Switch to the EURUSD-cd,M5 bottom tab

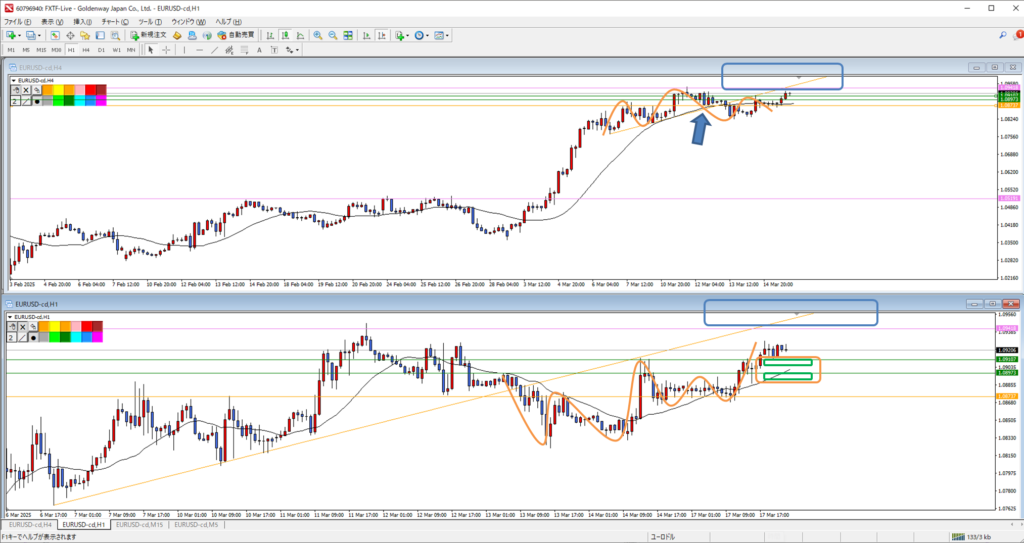coord(197,525)
